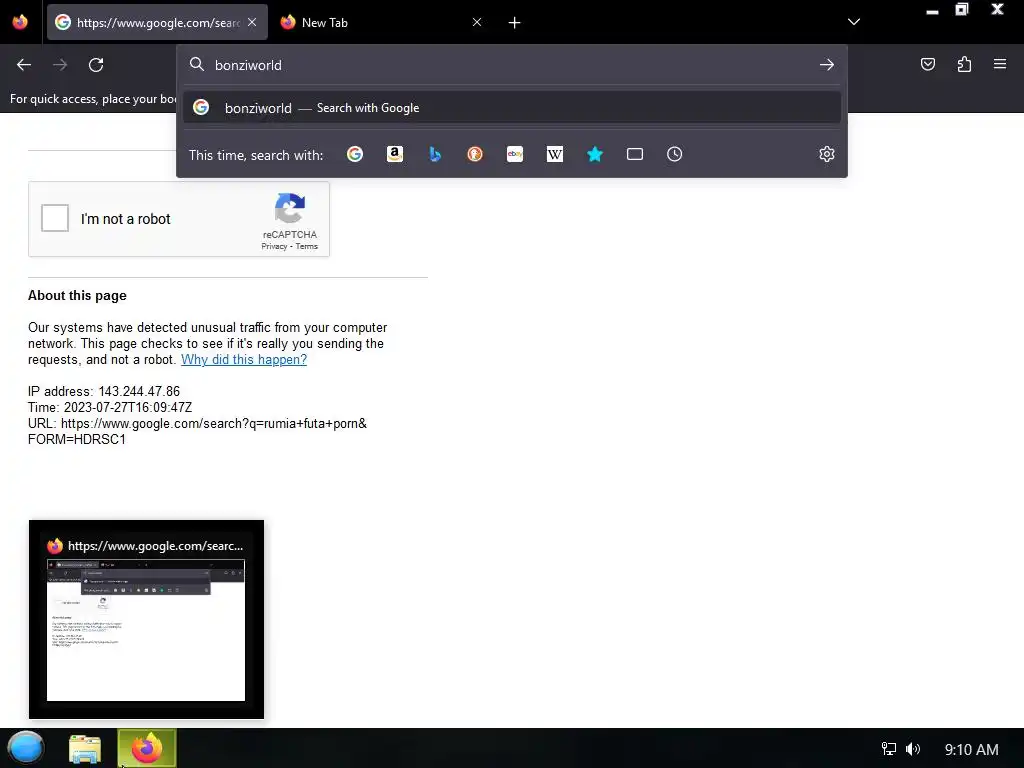
Task: Open the reCAPTCHA Privacy link
Action: click(x=274, y=246)
